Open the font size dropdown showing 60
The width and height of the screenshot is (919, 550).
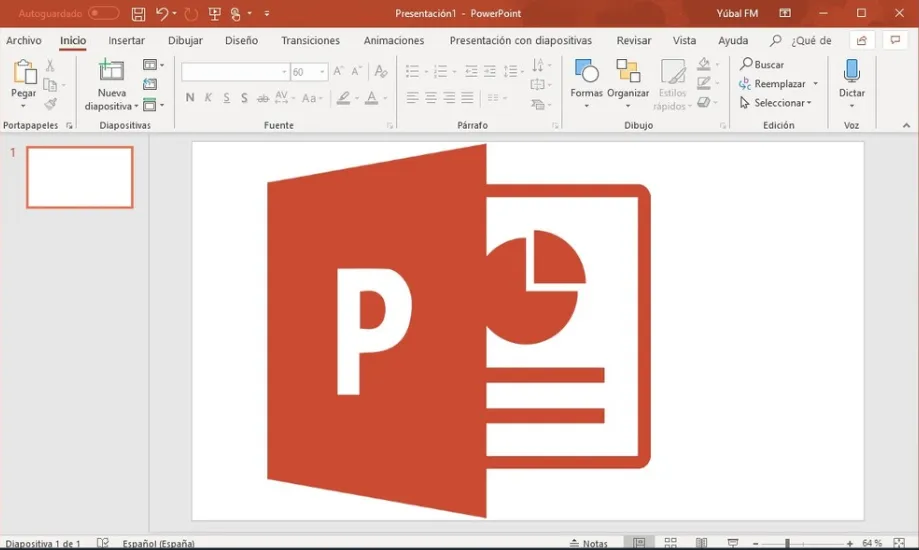click(322, 72)
